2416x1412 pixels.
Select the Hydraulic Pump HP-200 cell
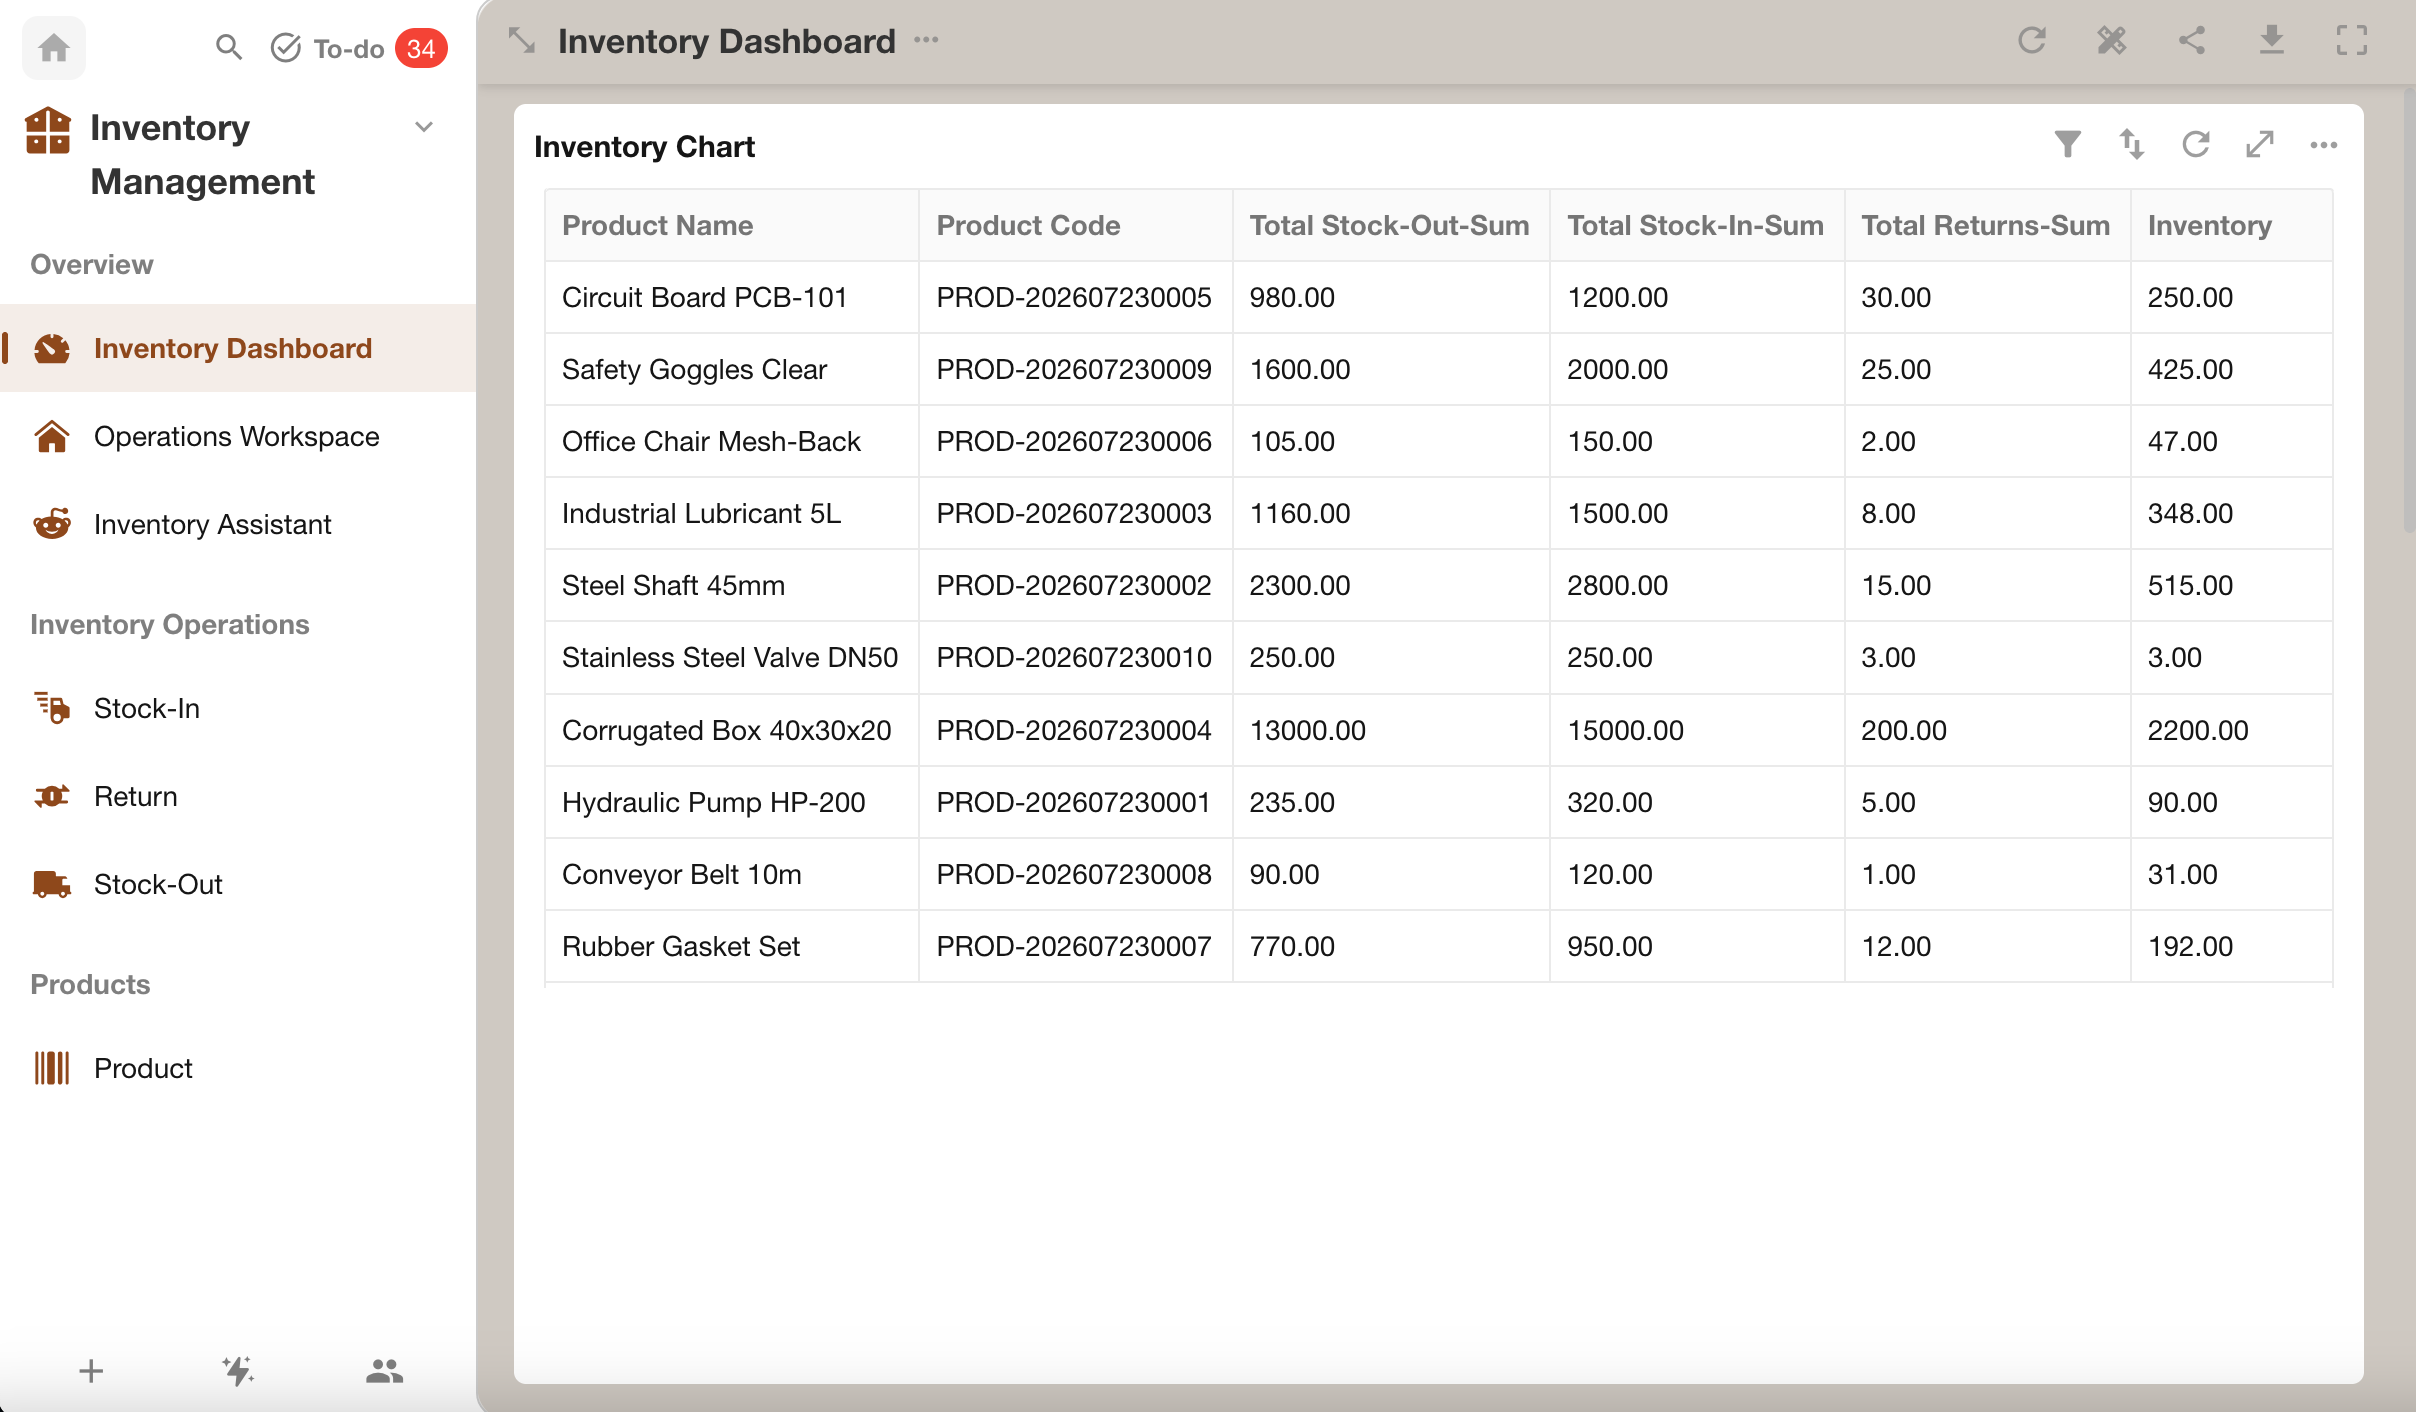(732, 802)
